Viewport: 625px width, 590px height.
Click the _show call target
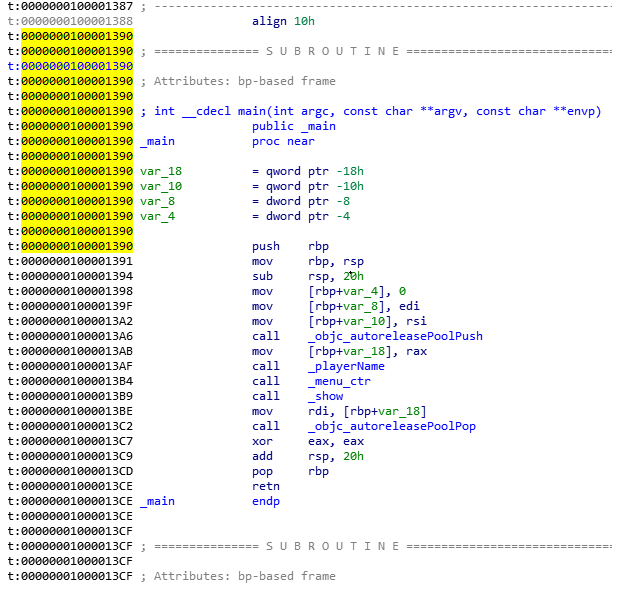(325, 396)
